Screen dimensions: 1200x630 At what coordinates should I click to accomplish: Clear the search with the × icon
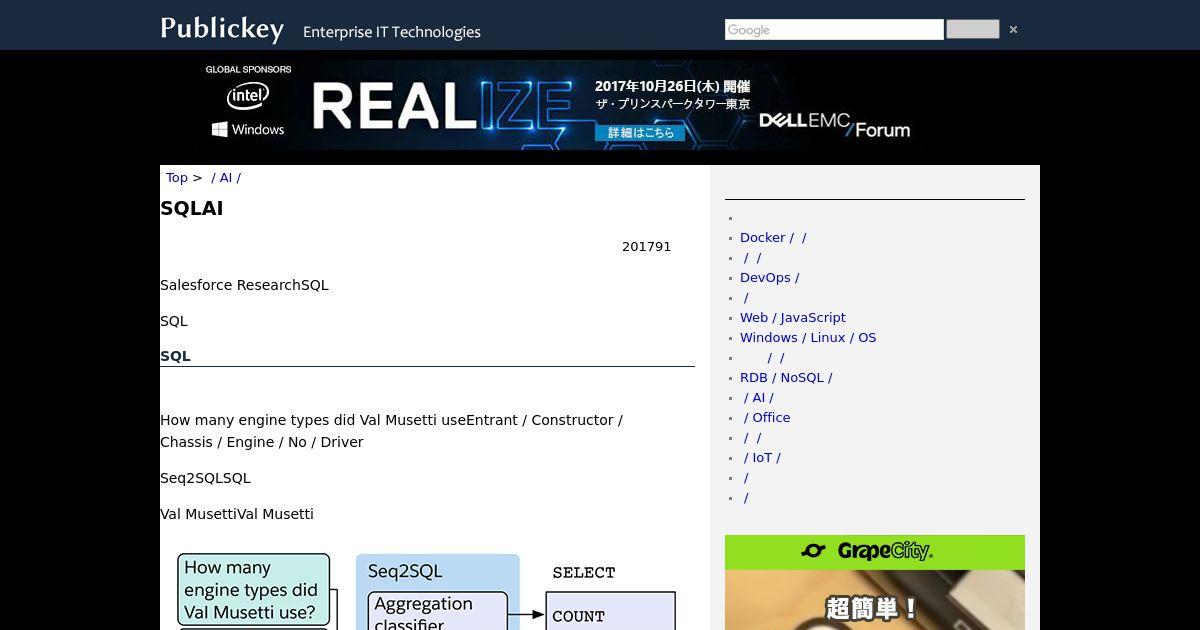1013,30
